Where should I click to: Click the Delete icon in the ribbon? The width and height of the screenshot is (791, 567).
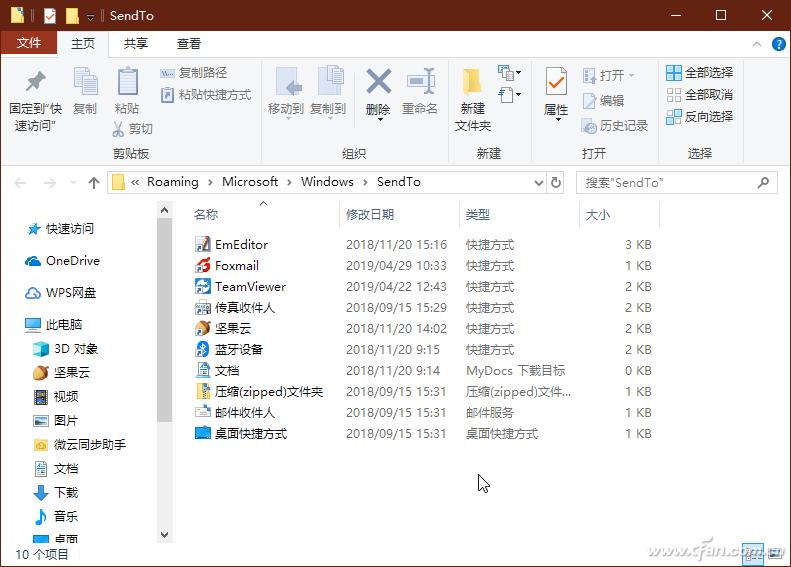tap(378, 82)
